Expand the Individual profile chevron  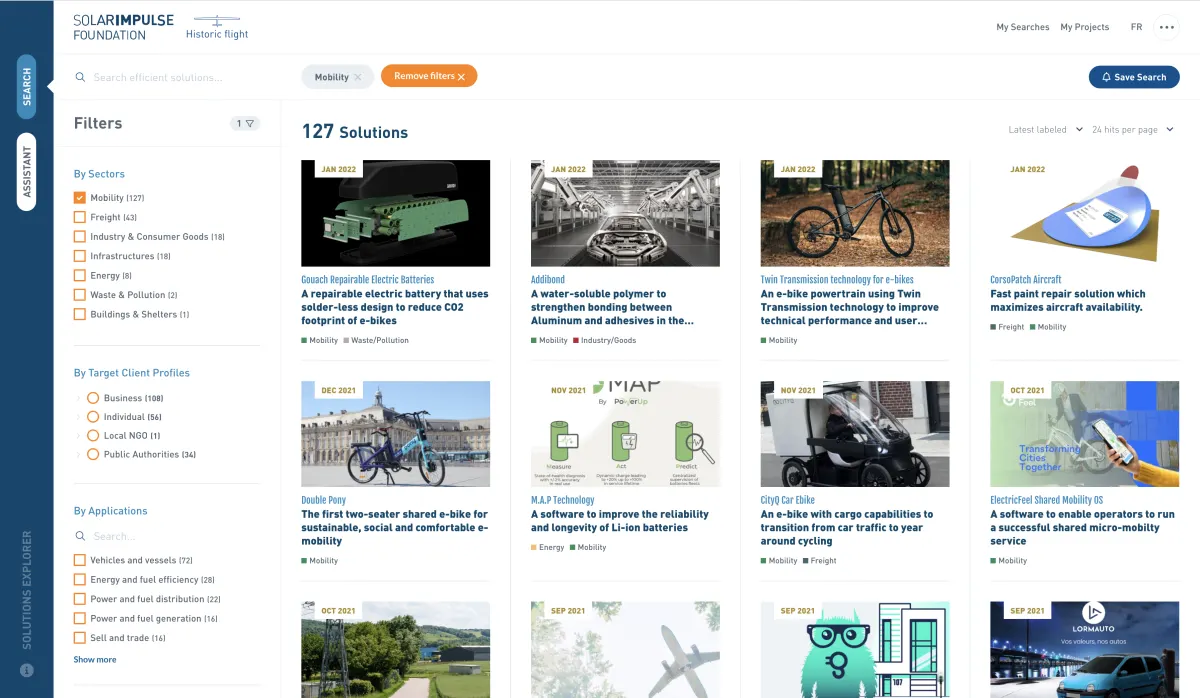pos(78,417)
